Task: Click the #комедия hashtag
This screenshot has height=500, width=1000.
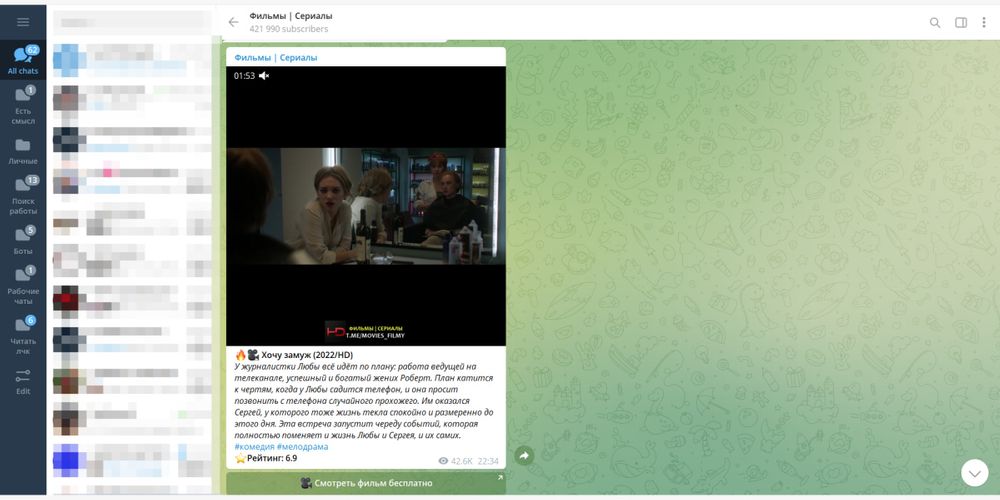Action: coord(254,447)
